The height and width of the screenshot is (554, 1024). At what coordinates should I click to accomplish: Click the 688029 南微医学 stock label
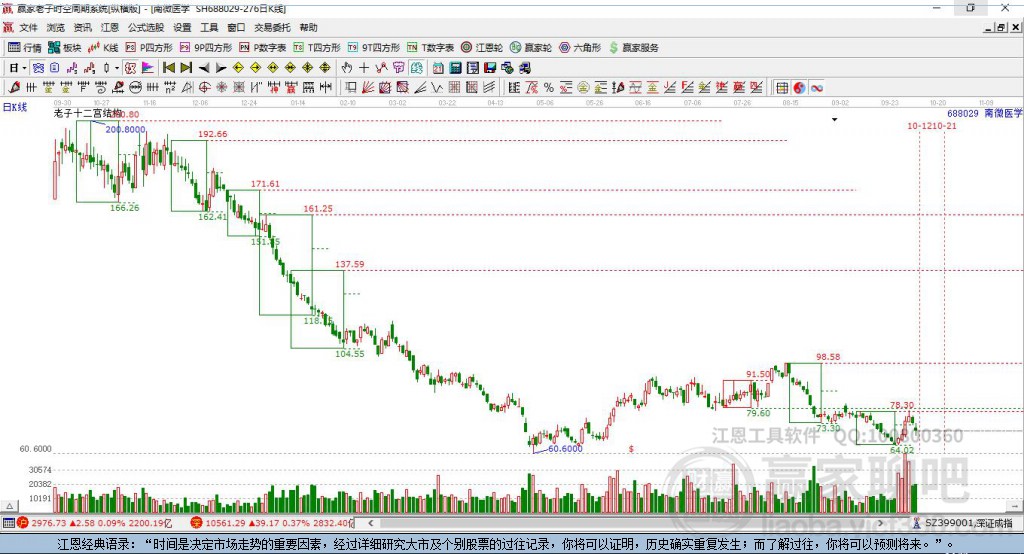click(985, 114)
